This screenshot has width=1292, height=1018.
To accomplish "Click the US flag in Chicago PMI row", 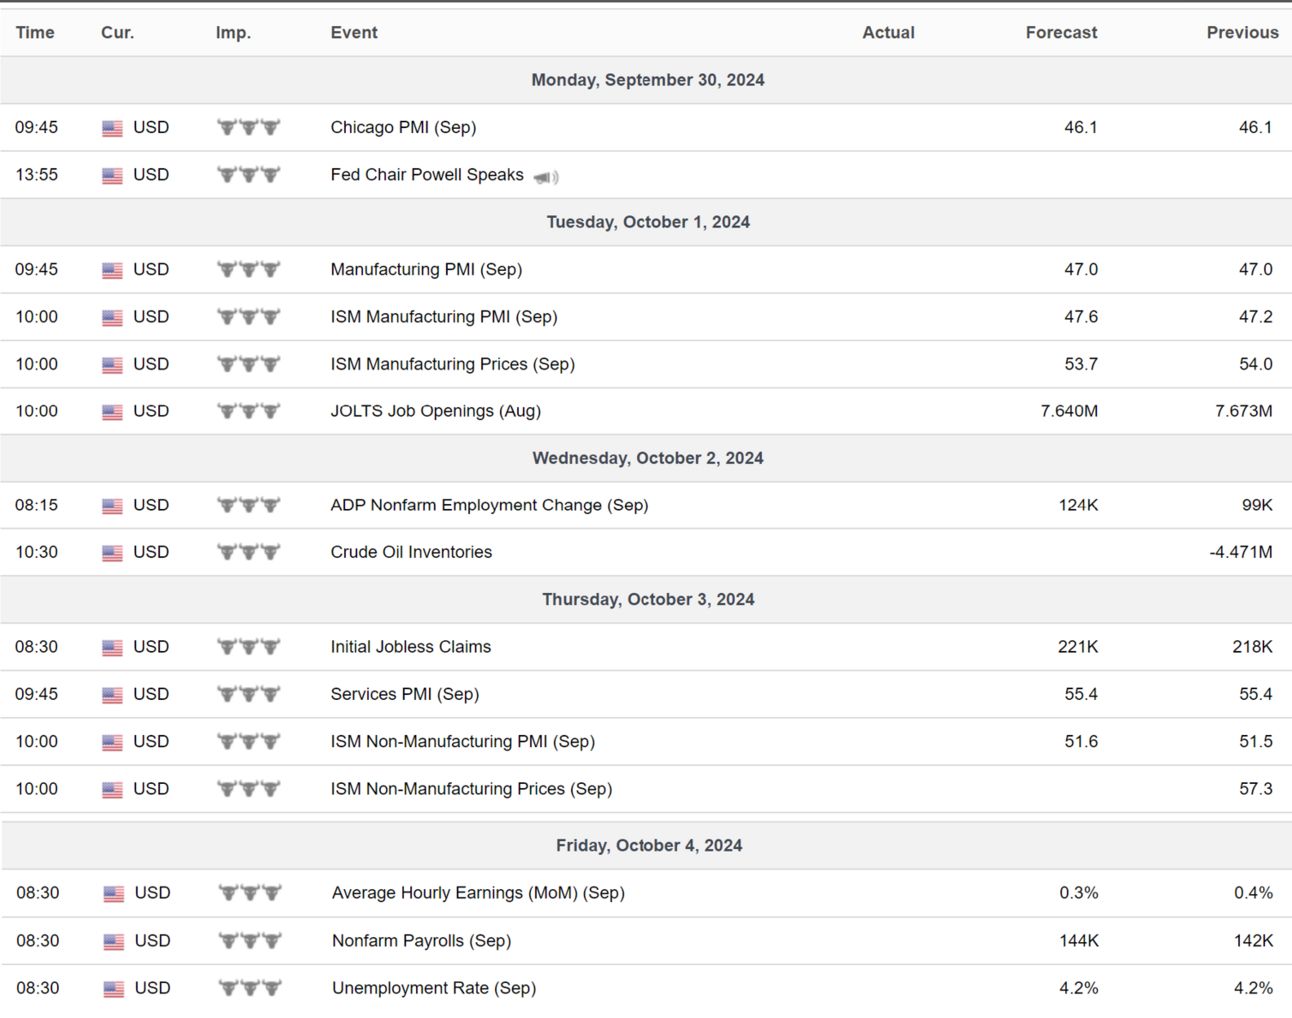I will (x=112, y=128).
